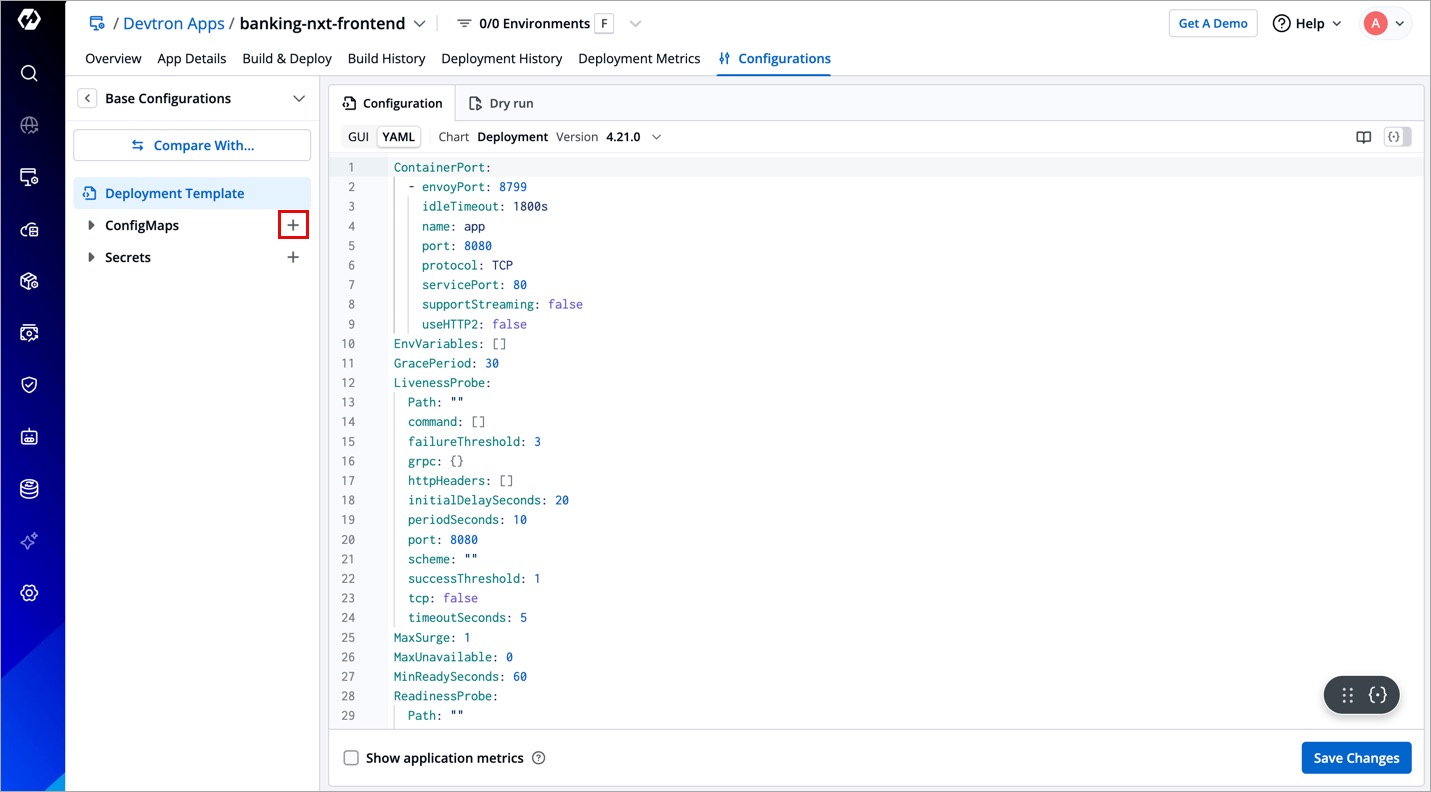This screenshot has width=1431, height=792.
Task: Add a new Secret with plus icon
Action: click(x=293, y=258)
